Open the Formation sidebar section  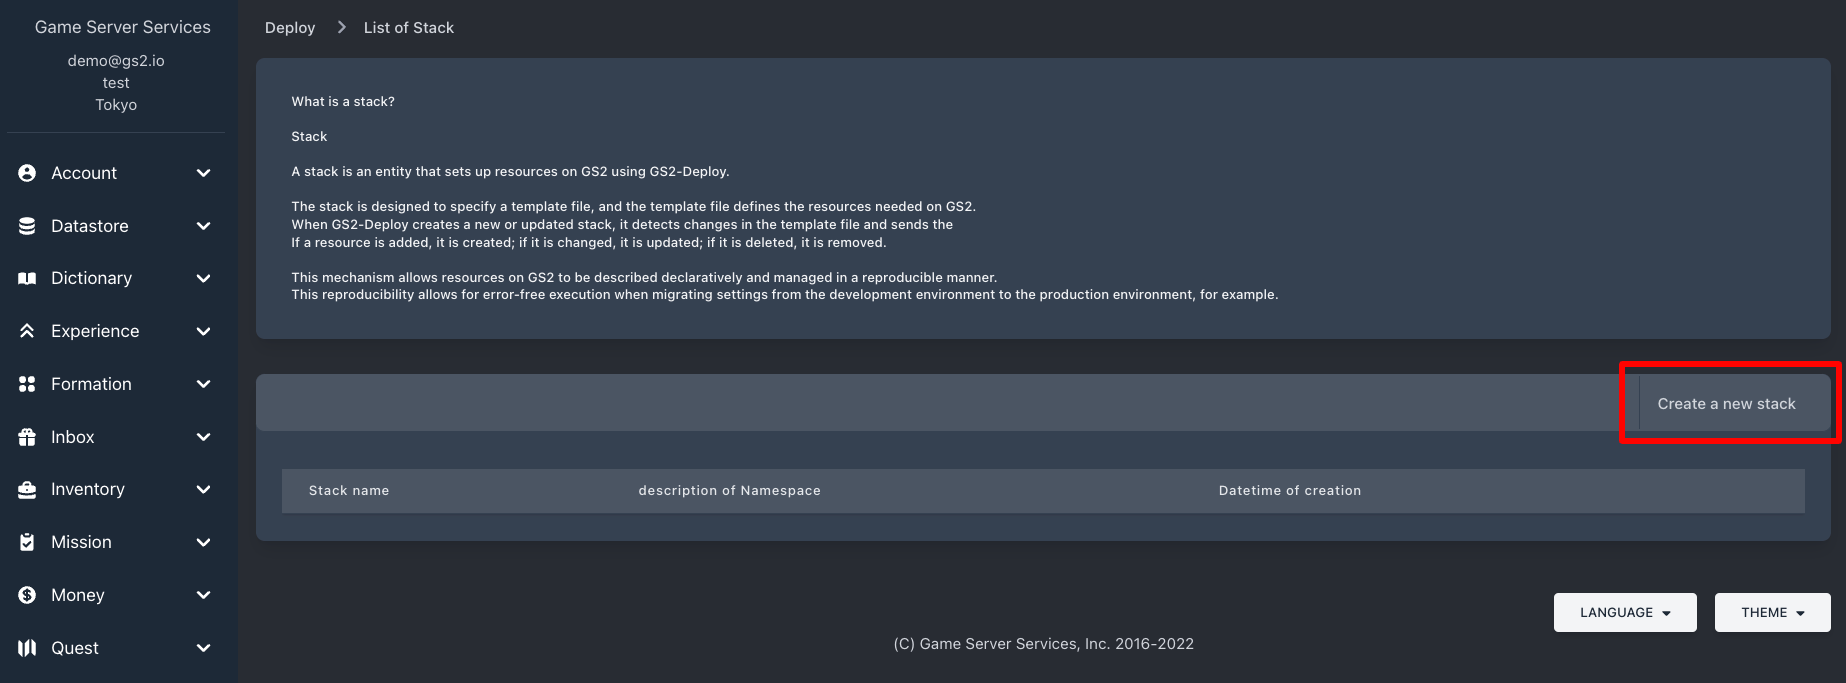(x=116, y=384)
